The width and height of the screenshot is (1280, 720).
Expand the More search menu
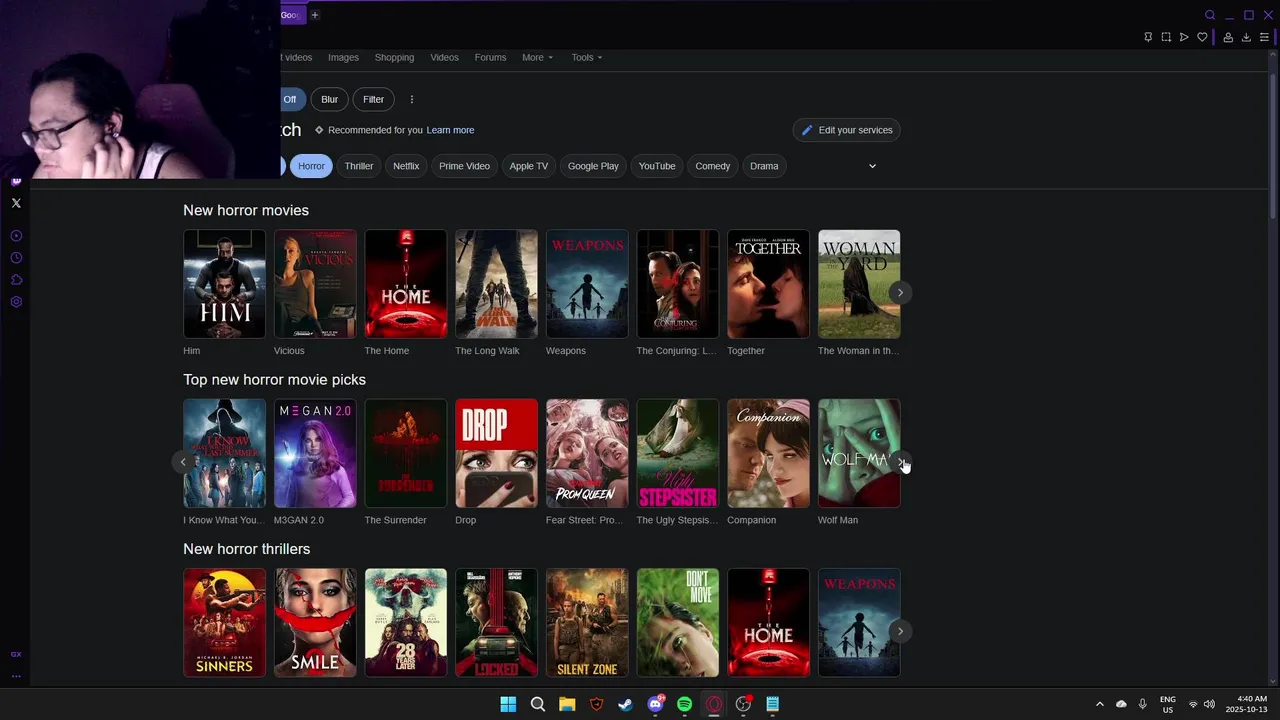(x=537, y=57)
